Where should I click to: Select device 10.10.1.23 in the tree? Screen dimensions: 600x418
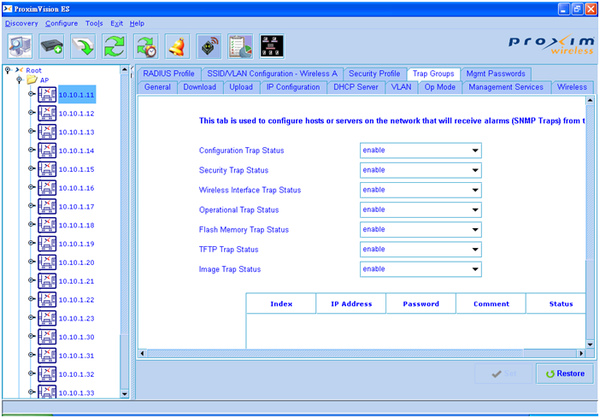point(77,318)
